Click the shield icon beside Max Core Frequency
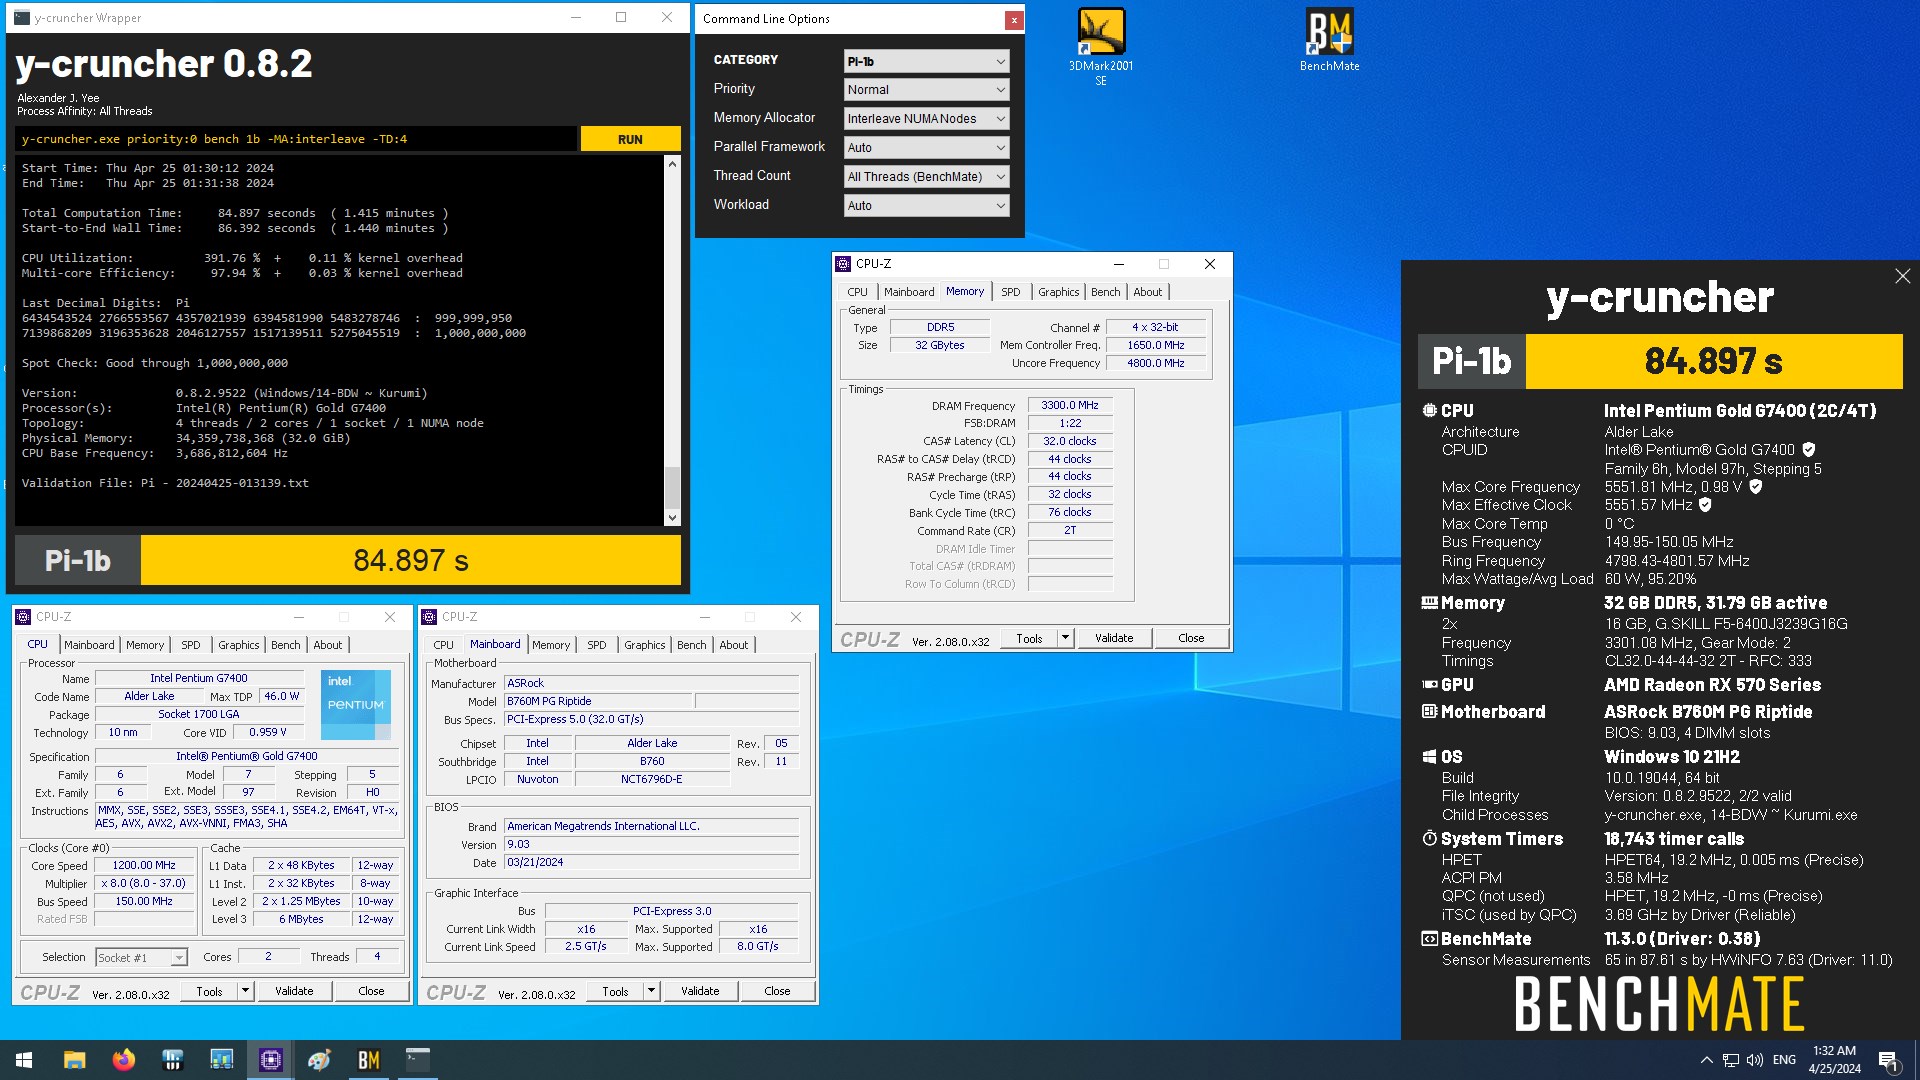The height and width of the screenshot is (1080, 1920). [1755, 487]
